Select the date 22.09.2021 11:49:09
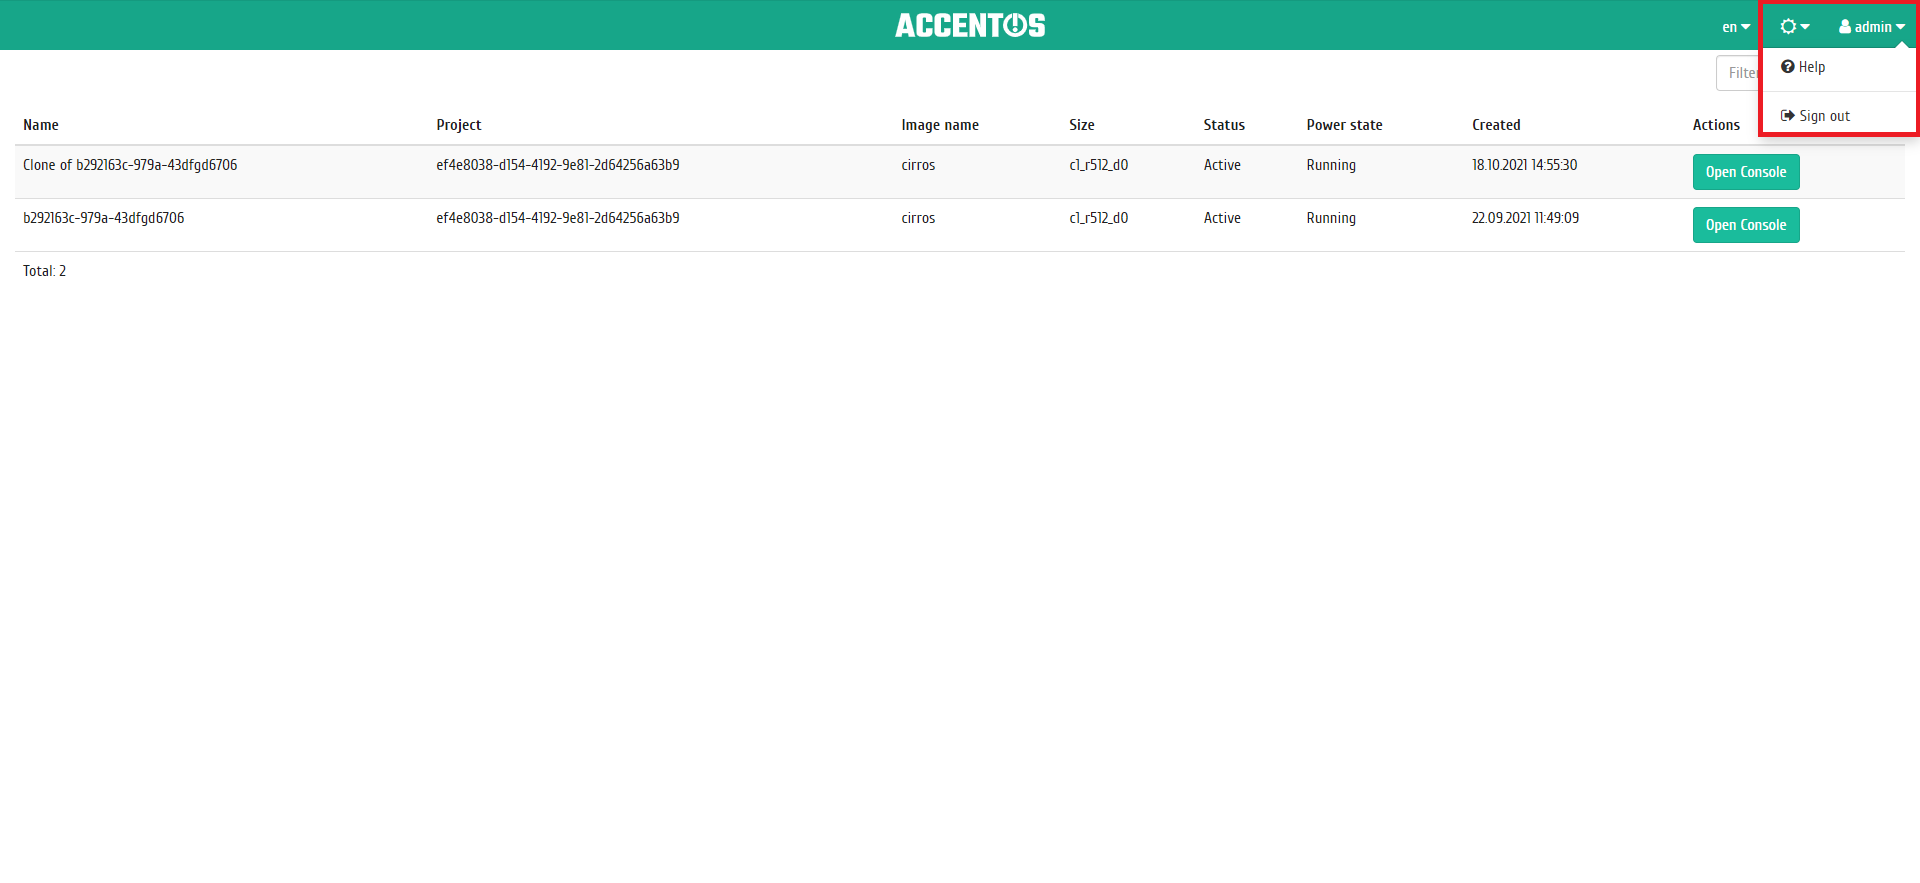The height and width of the screenshot is (883, 1920). 1526,218
